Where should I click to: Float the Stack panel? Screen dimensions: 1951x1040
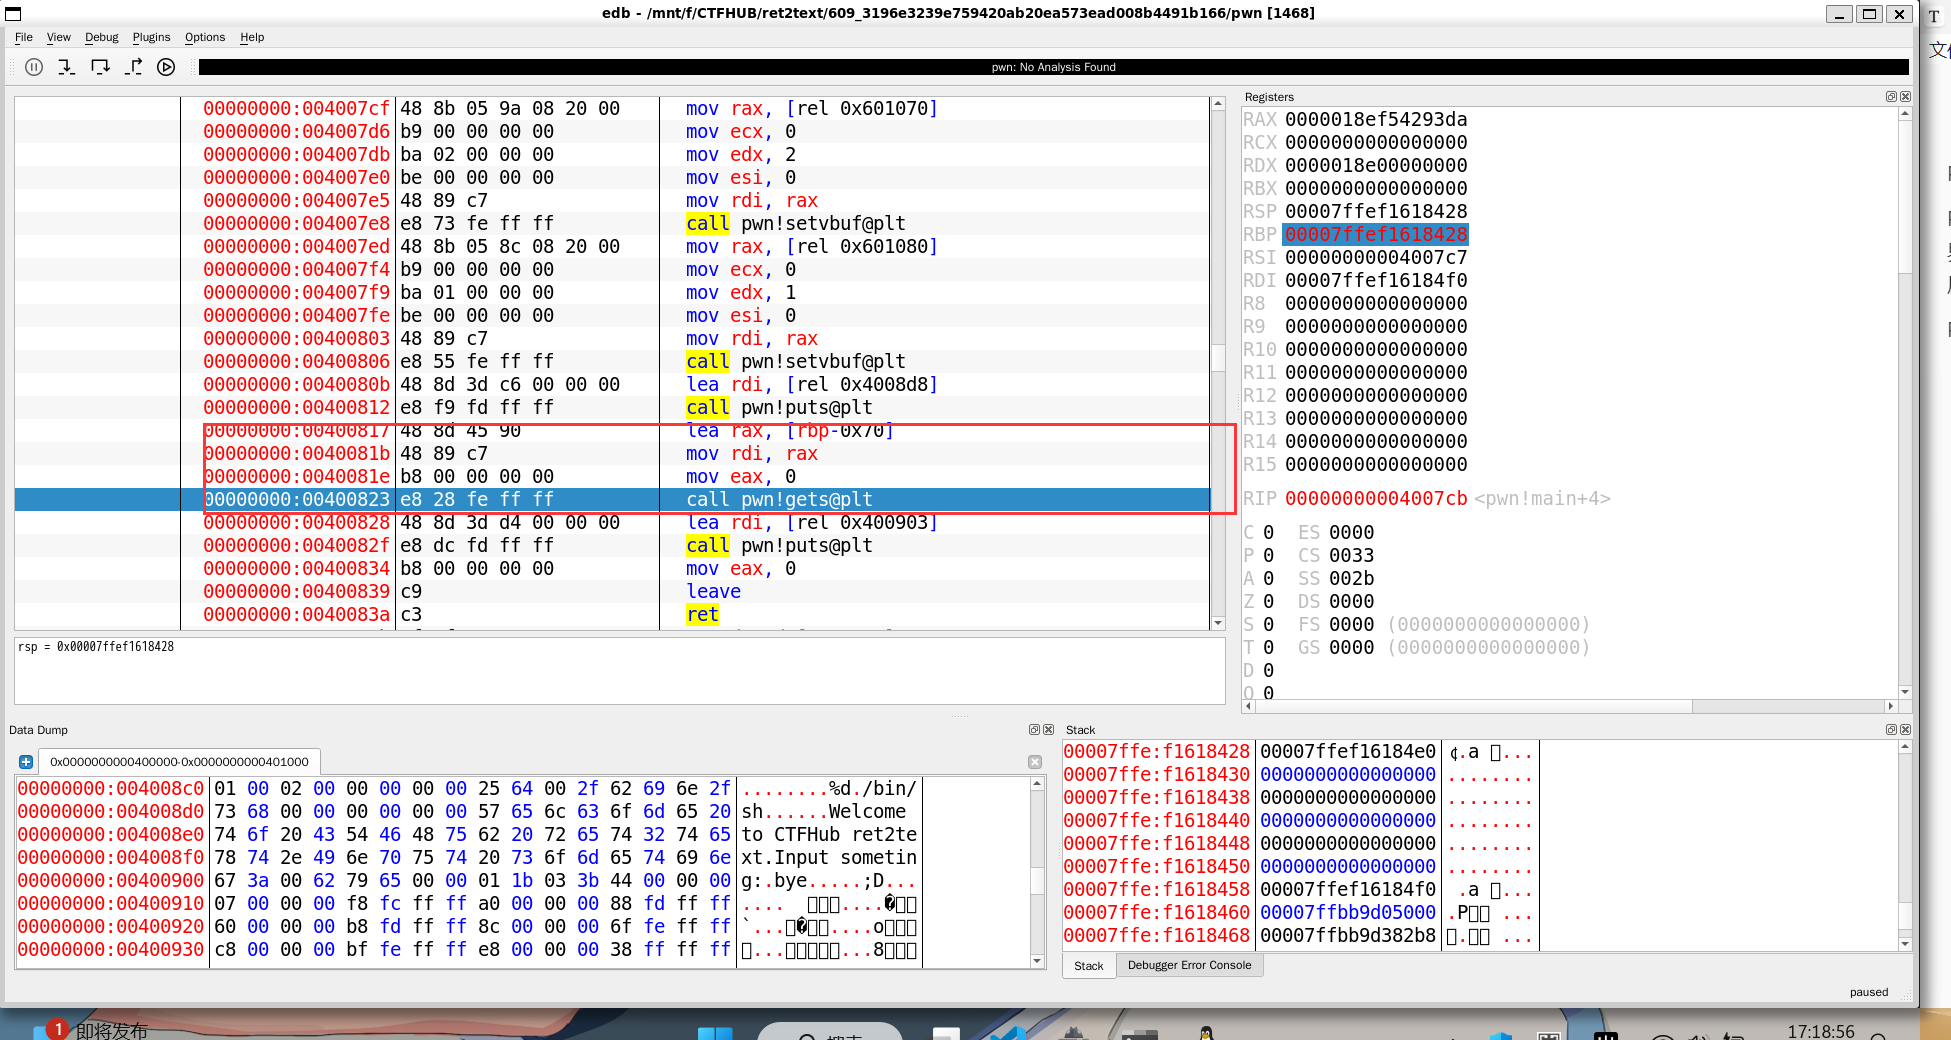tap(1891, 730)
